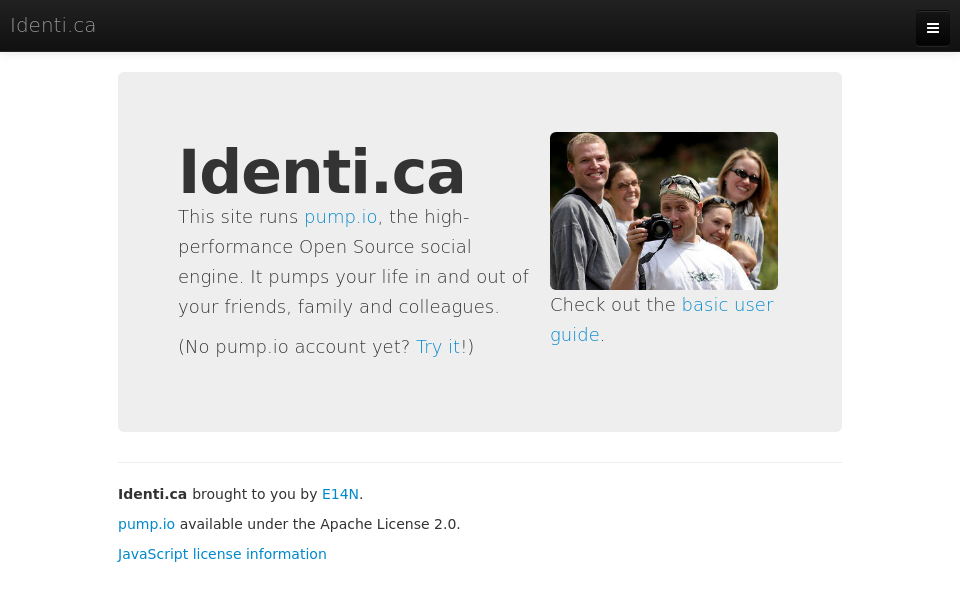The width and height of the screenshot is (960, 600).
Task: Click the word 'guide' under the photo
Action: click(x=574, y=335)
